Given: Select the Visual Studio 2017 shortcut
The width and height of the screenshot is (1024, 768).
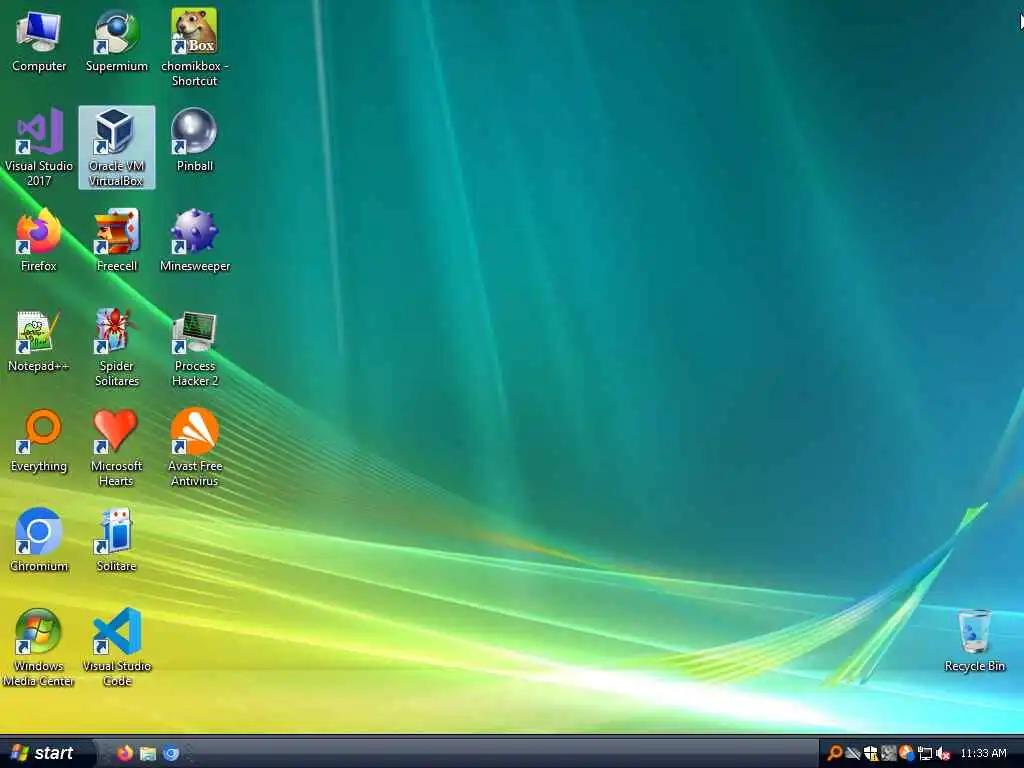Looking at the screenshot, I should click(x=39, y=148).
